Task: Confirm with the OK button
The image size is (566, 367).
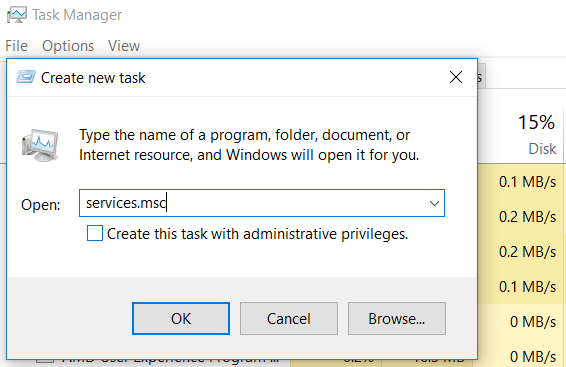Action: [181, 319]
